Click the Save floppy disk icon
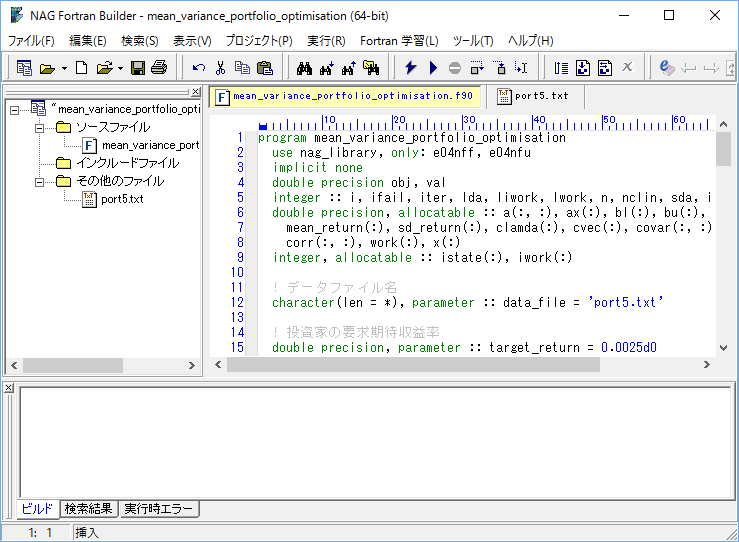The width and height of the screenshot is (739, 542). (x=138, y=68)
